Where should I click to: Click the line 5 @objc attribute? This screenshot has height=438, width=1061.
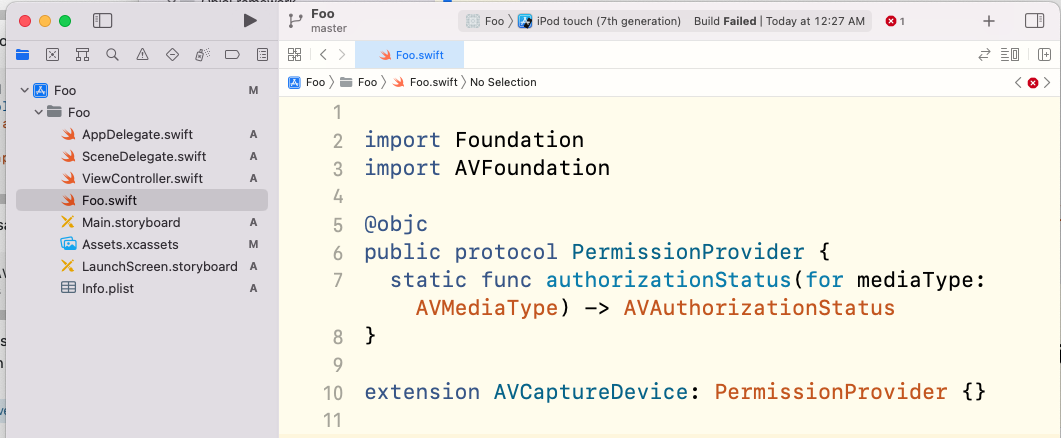(397, 224)
